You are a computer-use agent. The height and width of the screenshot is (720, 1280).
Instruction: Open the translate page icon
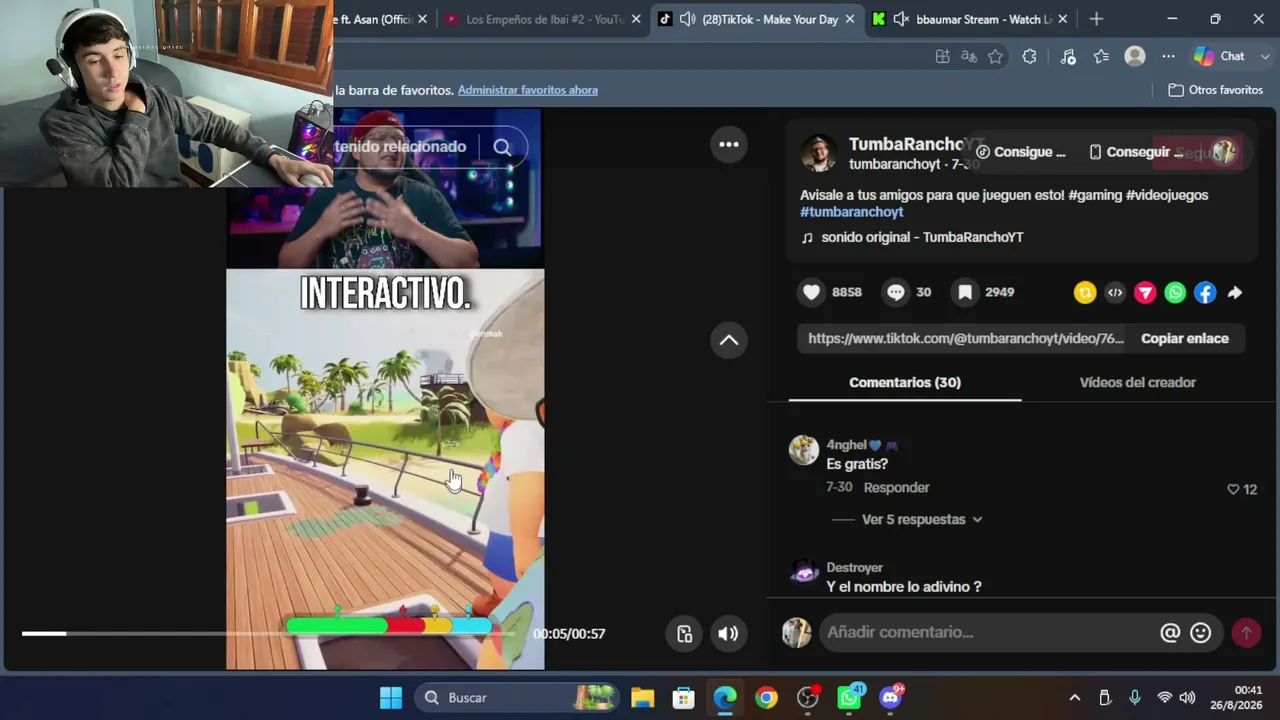coord(968,57)
